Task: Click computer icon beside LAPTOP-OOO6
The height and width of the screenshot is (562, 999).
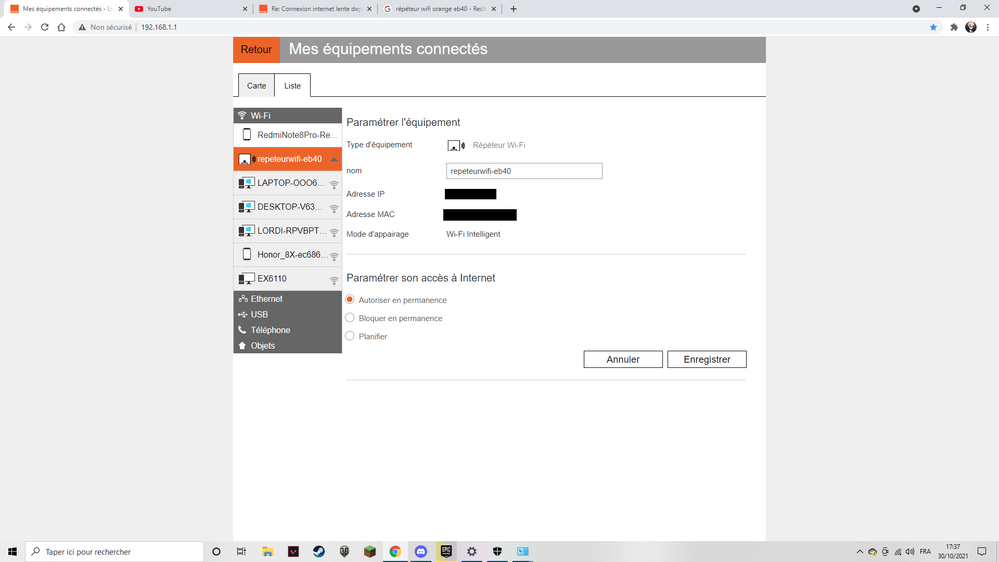Action: (x=246, y=183)
